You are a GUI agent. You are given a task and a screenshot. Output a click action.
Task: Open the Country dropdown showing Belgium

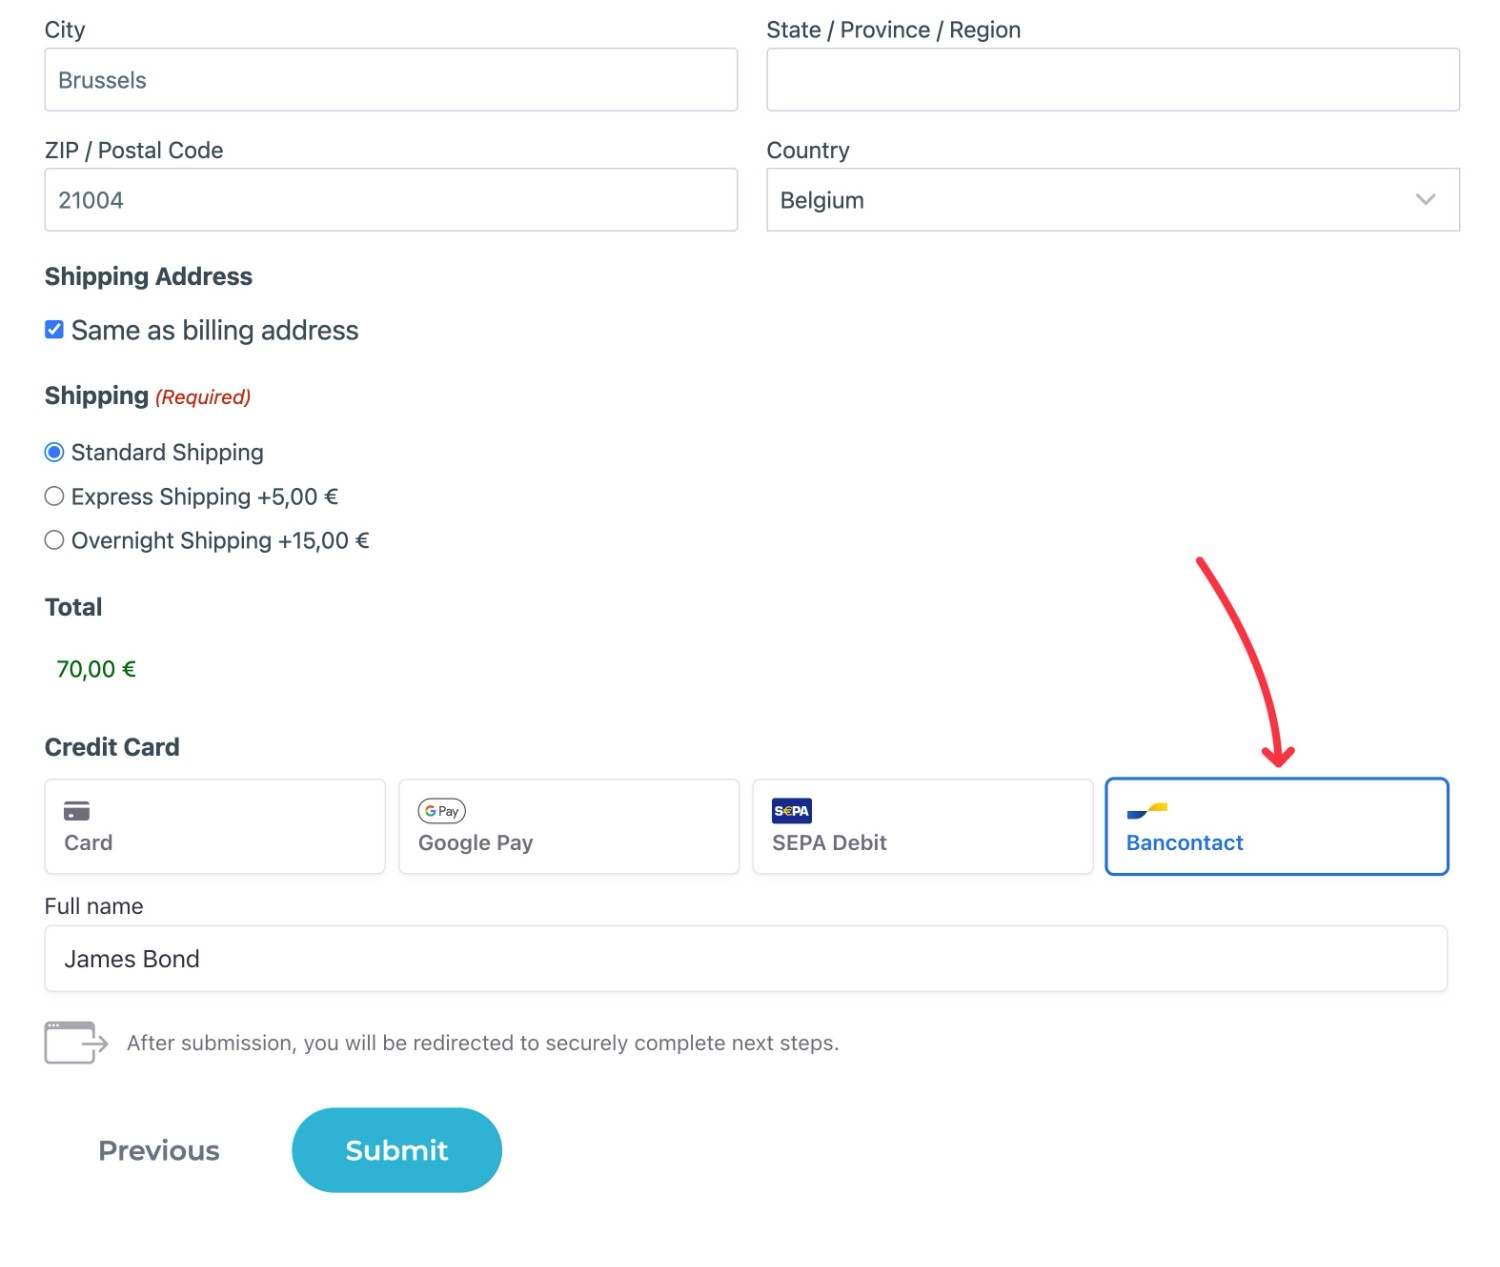click(x=1113, y=200)
